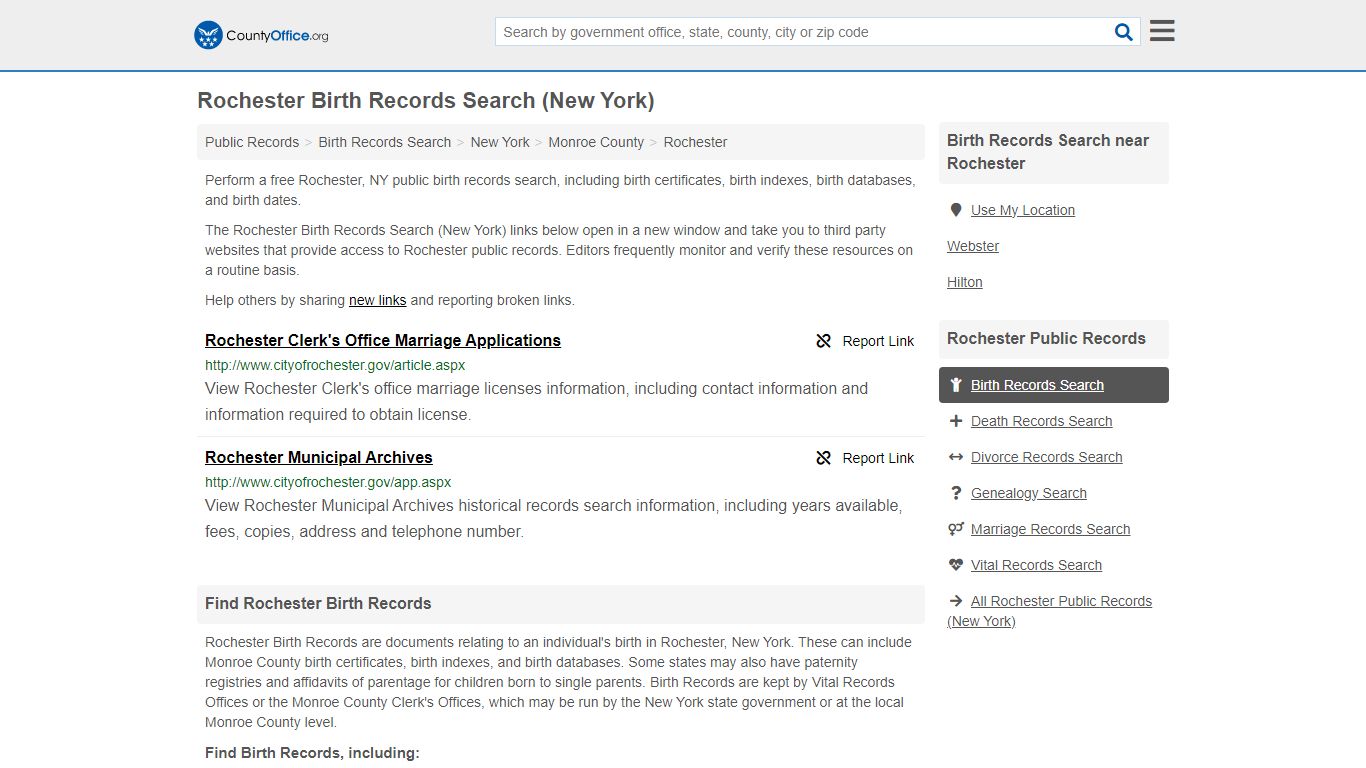
Task: Open Rochester Municipal Archives listing
Action: pos(319,457)
